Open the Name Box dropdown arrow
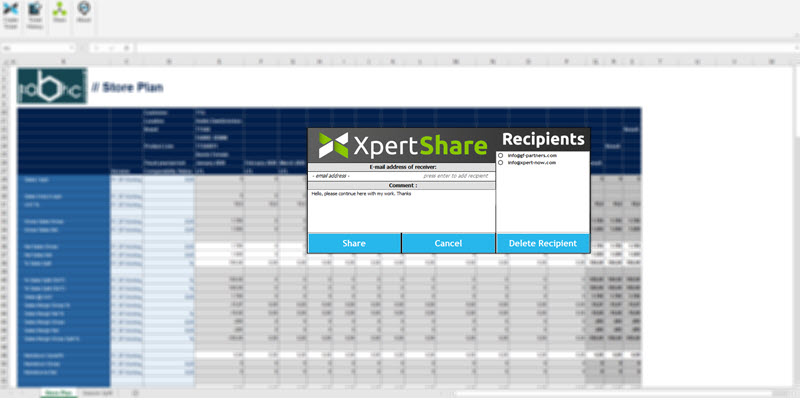Viewport: 800px width, 400px height. coord(72,48)
